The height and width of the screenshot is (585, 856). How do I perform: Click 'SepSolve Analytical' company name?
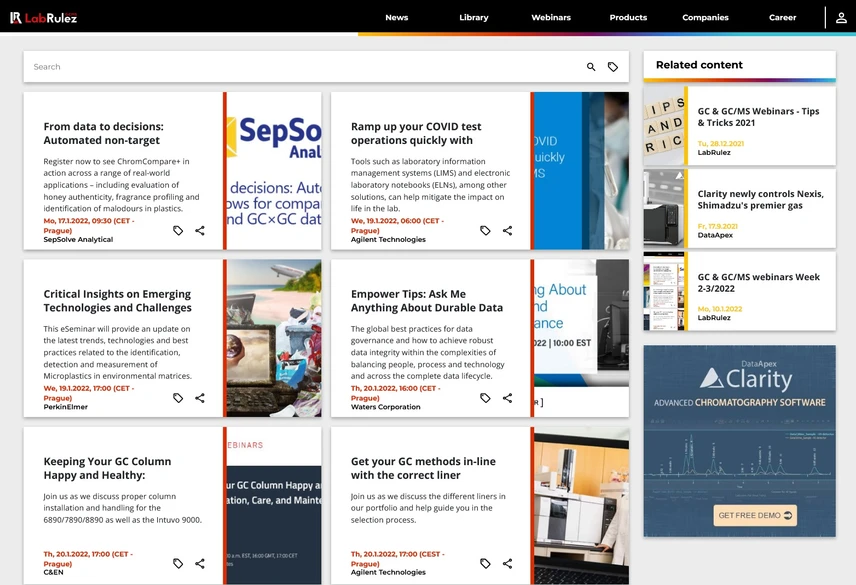tap(78, 240)
